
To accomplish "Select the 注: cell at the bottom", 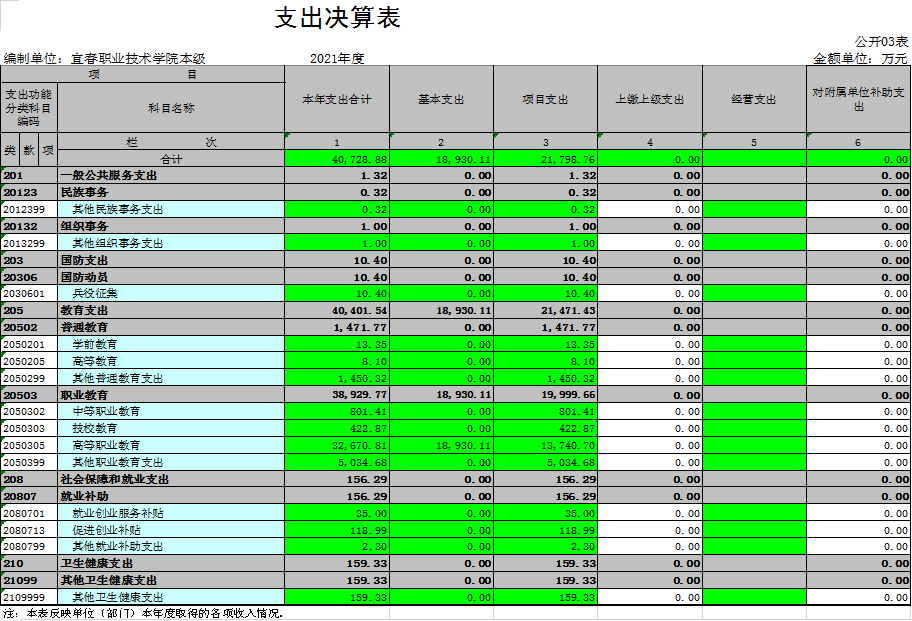I will tap(11, 612).
